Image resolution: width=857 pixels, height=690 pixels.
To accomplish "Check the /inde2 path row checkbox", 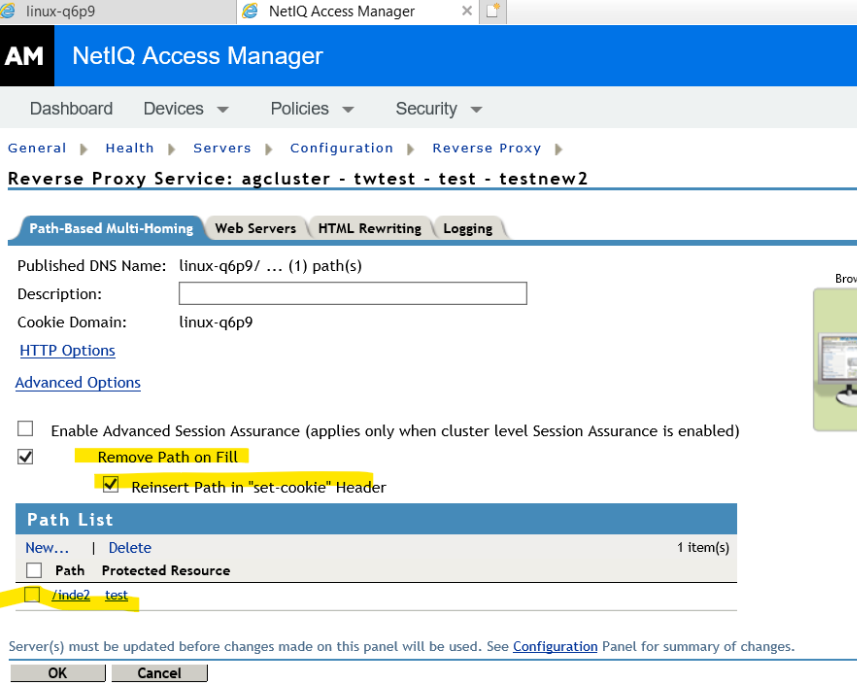I will tap(32, 594).
